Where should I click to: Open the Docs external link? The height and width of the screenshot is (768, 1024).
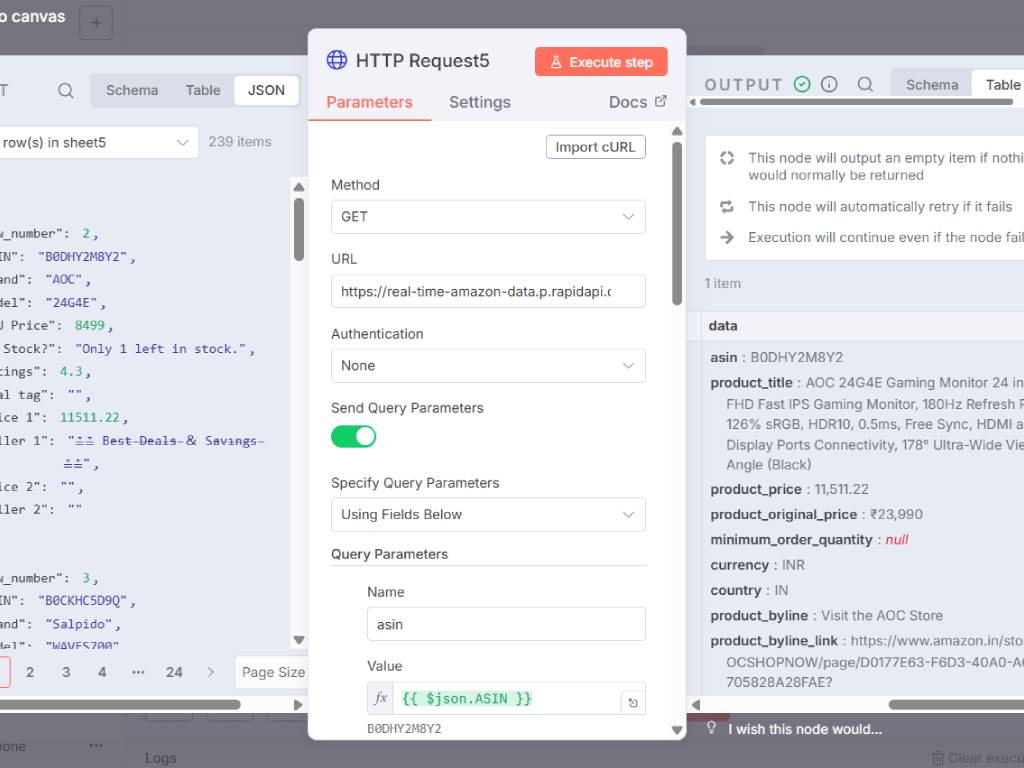click(x=637, y=102)
